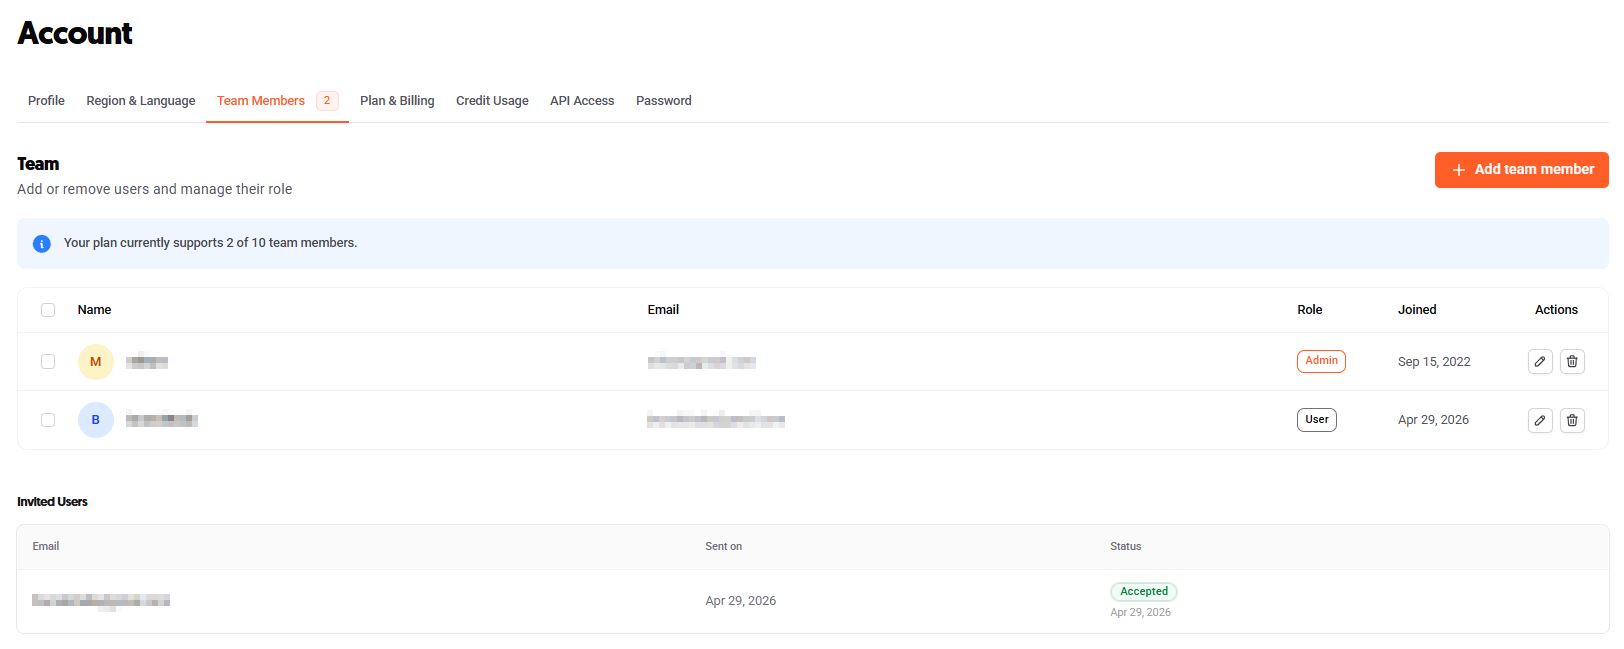Screen dimensions: 1624x649
Task: Click the Role column header
Action: tap(1310, 310)
